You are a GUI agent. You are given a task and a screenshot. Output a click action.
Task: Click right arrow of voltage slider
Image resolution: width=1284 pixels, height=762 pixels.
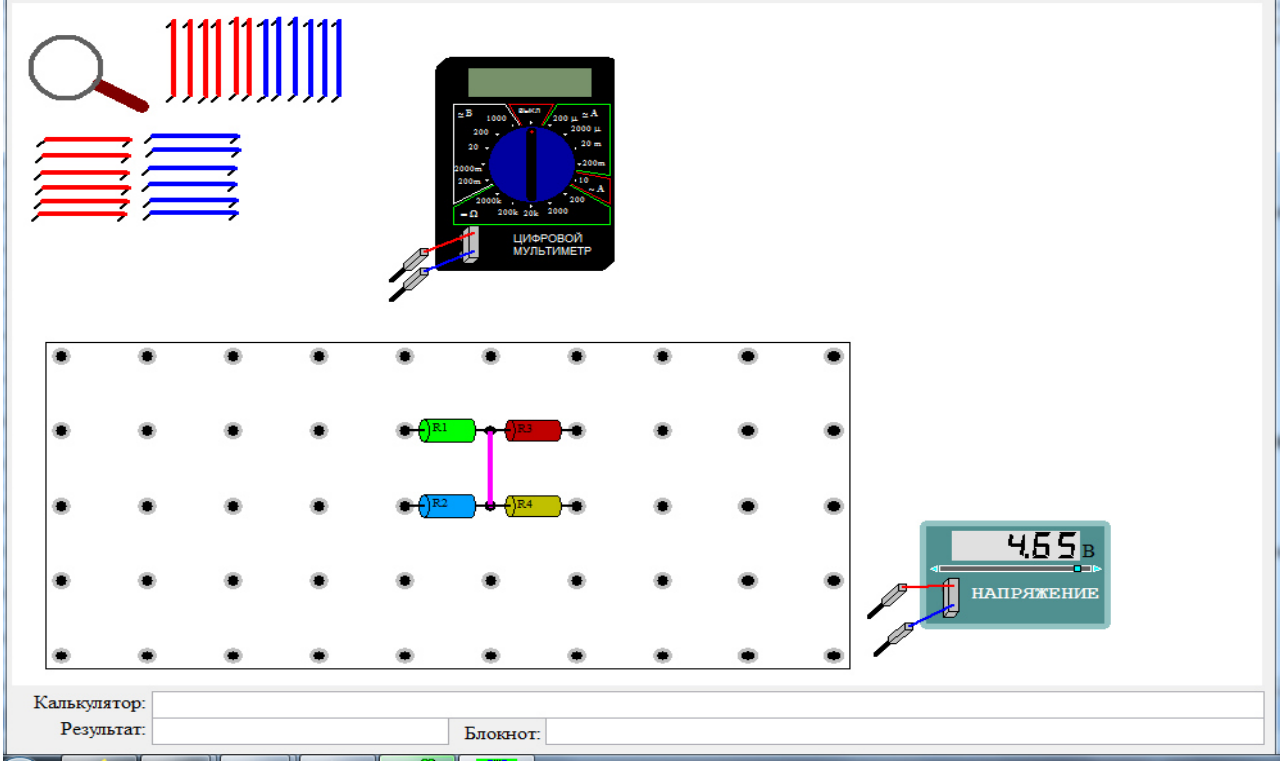click(x=1097, y=569)
